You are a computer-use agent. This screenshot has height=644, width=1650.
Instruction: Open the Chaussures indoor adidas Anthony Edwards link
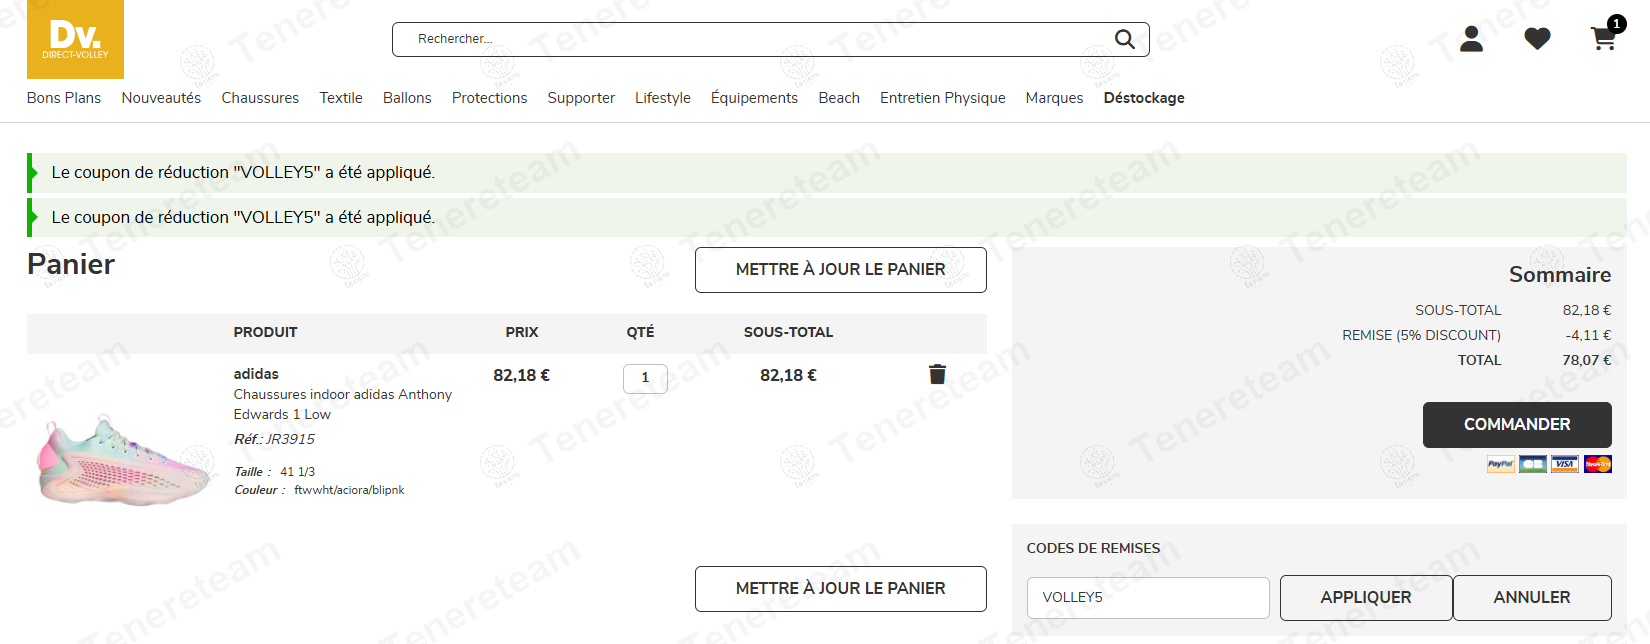343,404
